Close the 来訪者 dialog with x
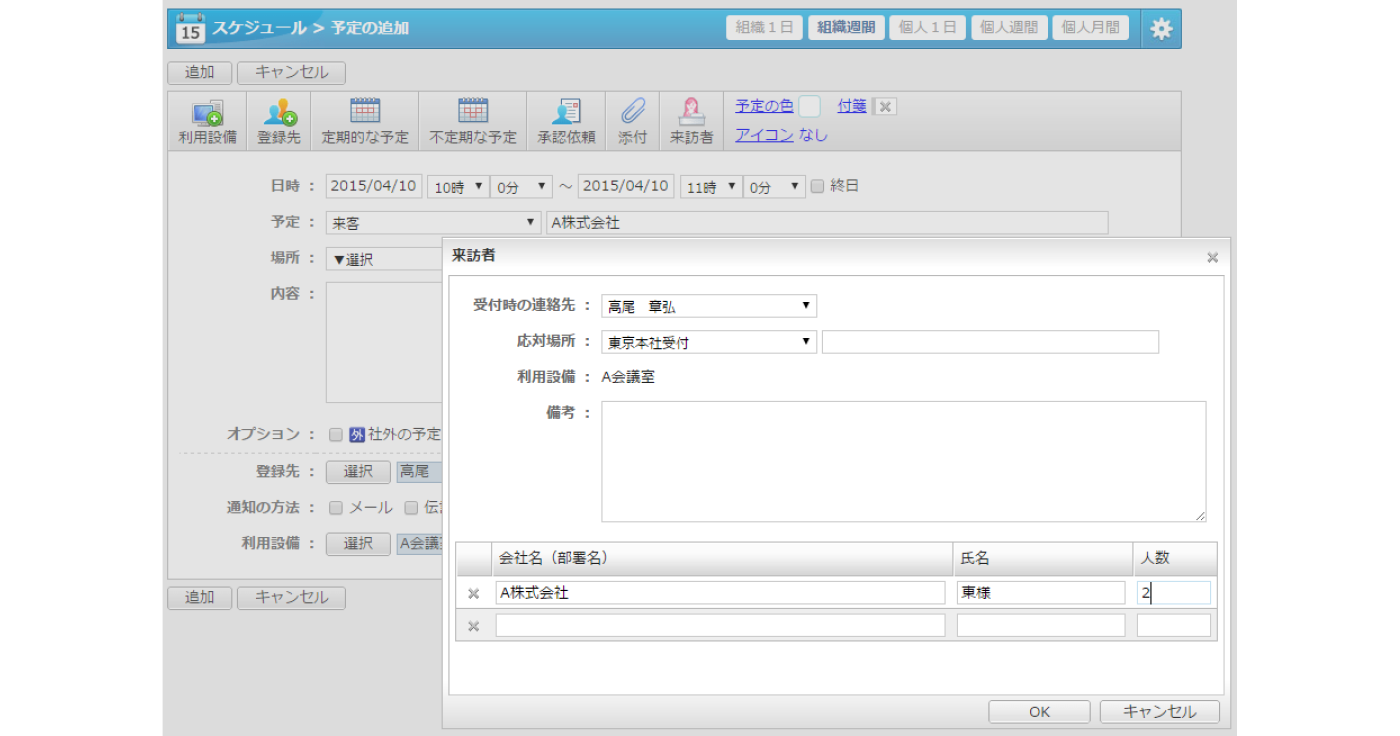 (1212, 257)
